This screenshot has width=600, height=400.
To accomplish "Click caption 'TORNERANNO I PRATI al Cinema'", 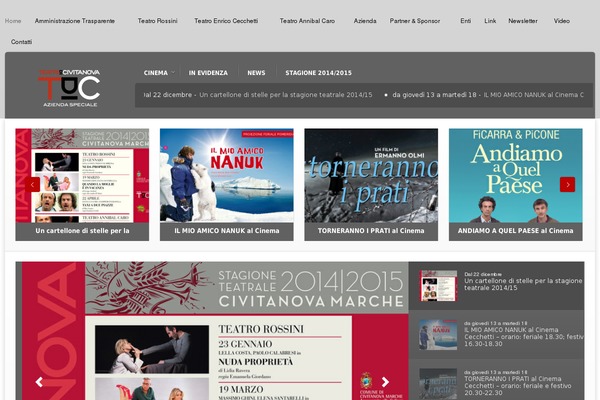I will click(x=371, y=231).
